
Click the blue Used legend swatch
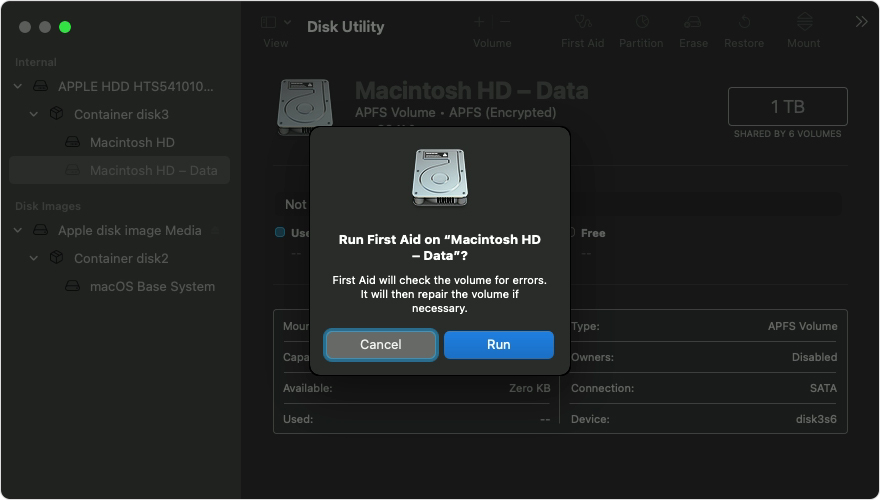click(x=280, y=232)
